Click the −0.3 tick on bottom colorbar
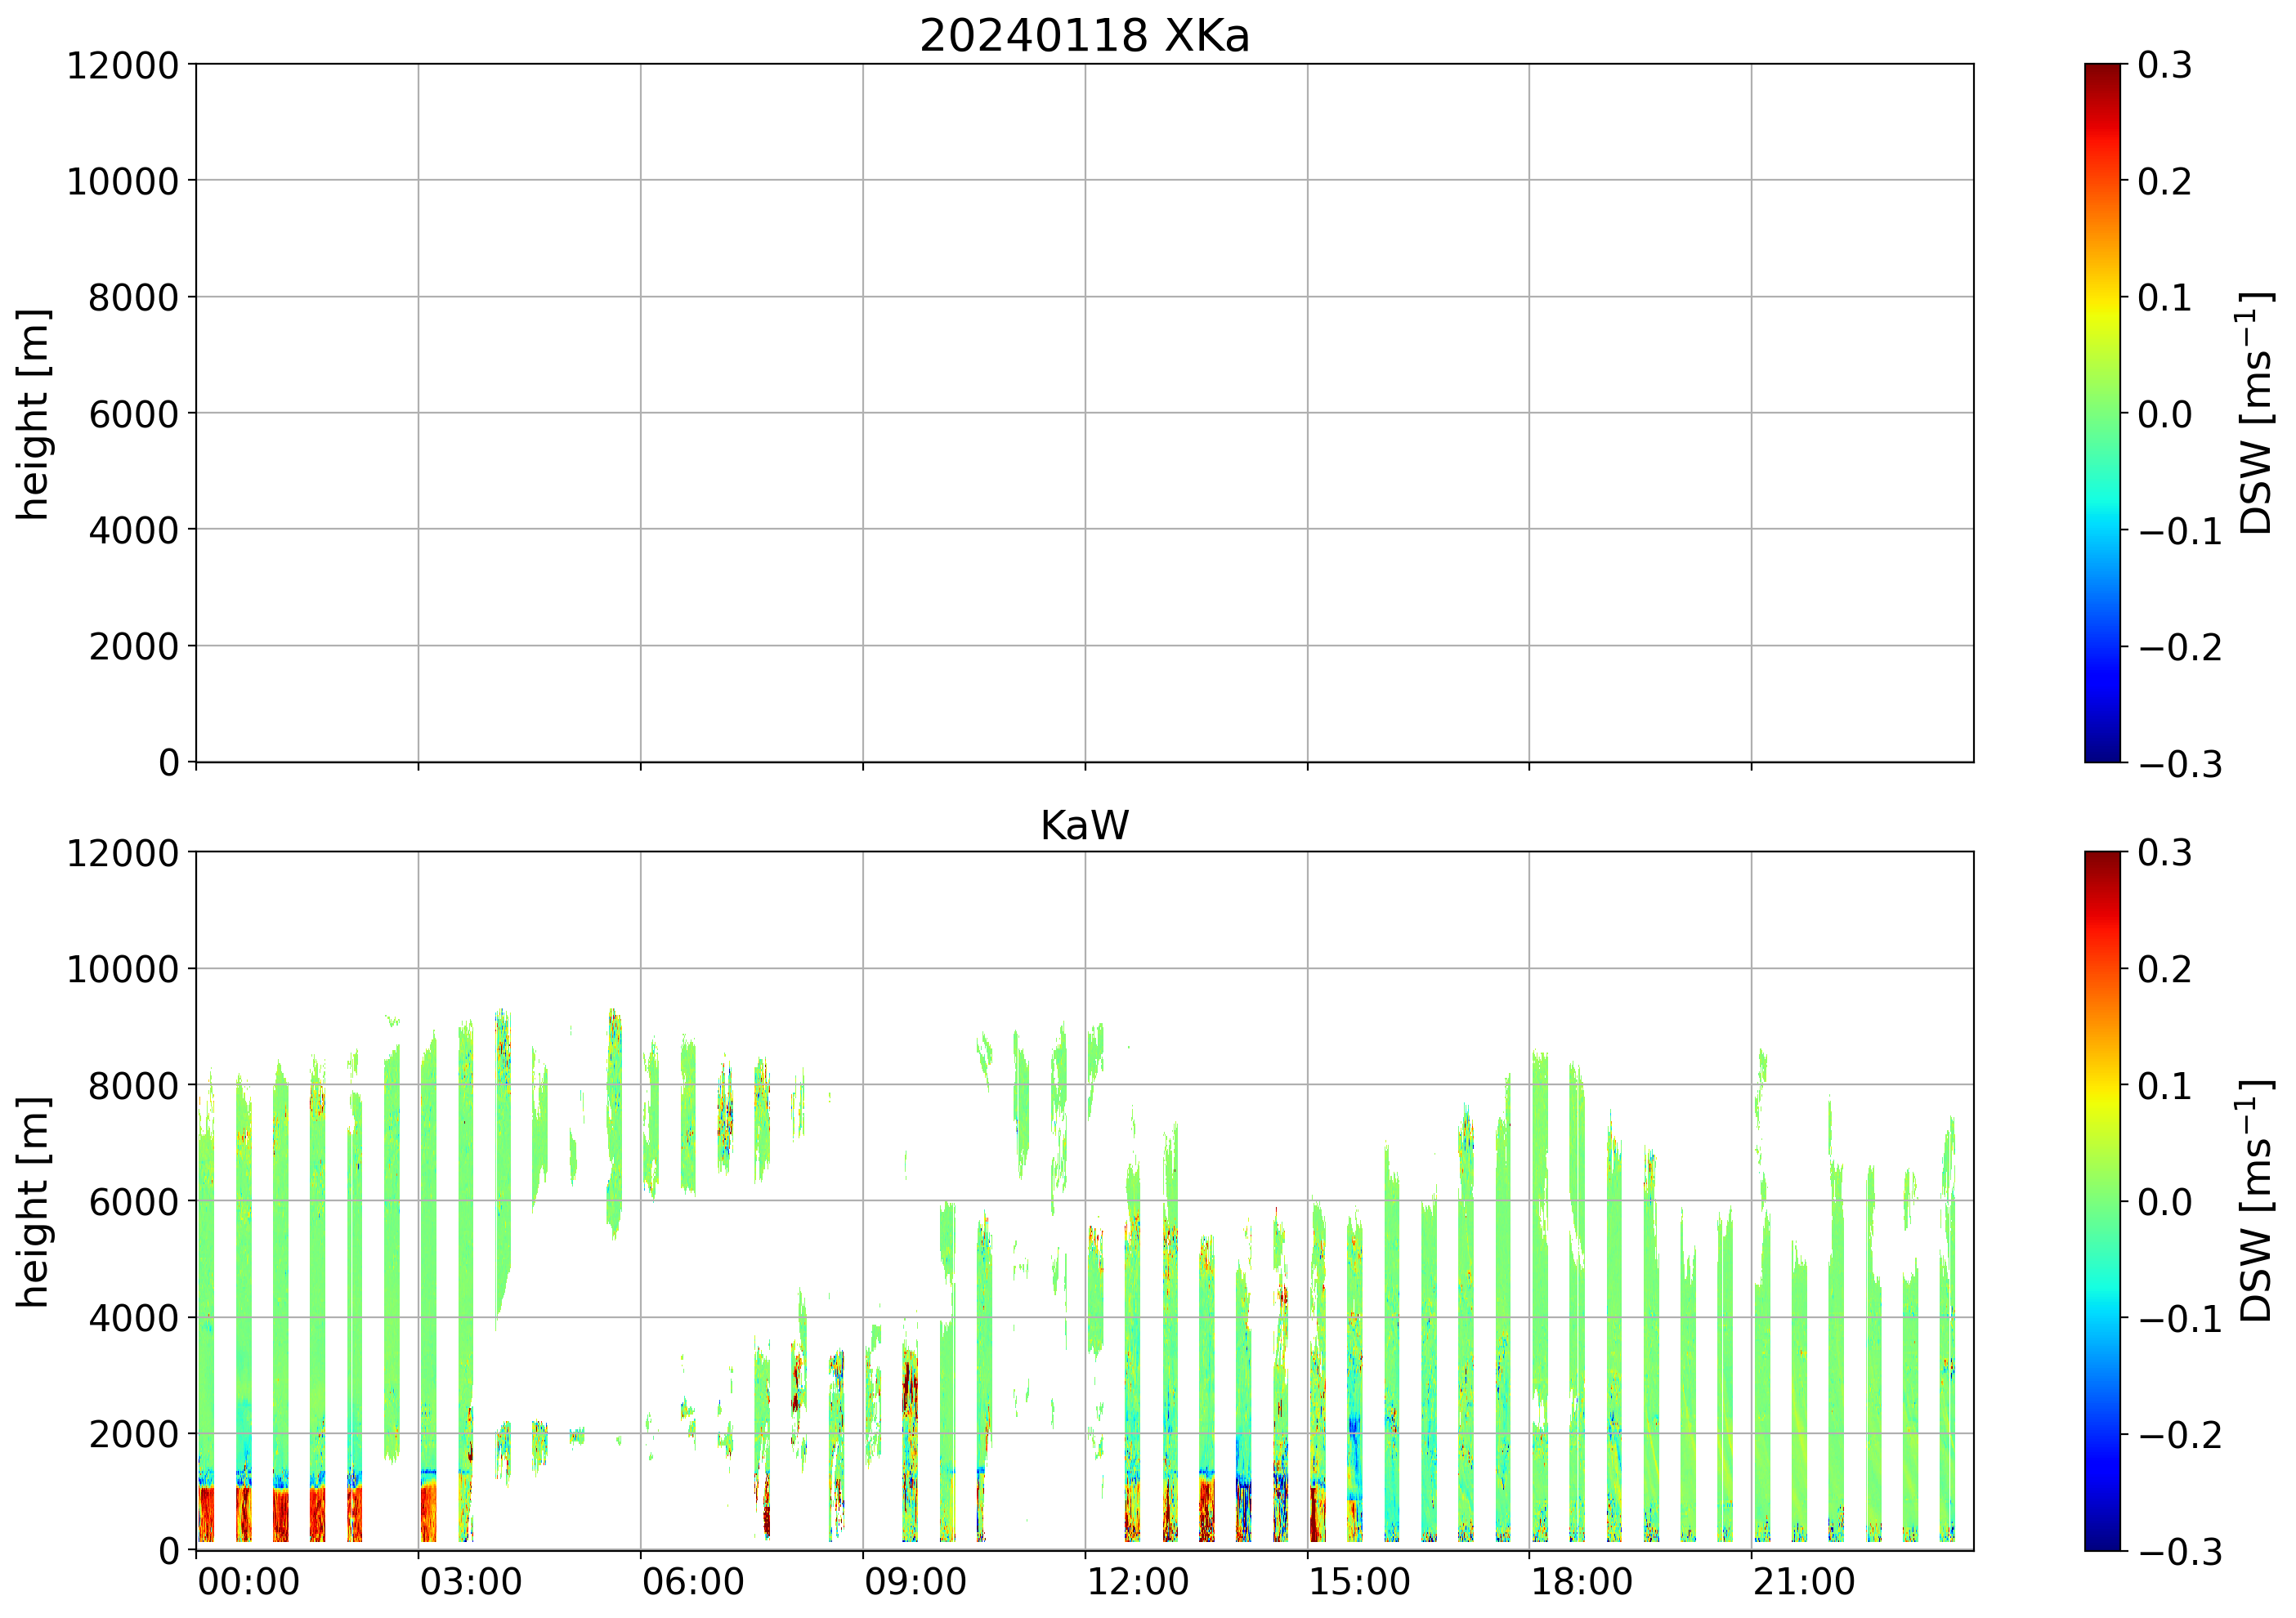The height and width of the screenshot is (1618, 2296). click(x=2180, y=1552)
